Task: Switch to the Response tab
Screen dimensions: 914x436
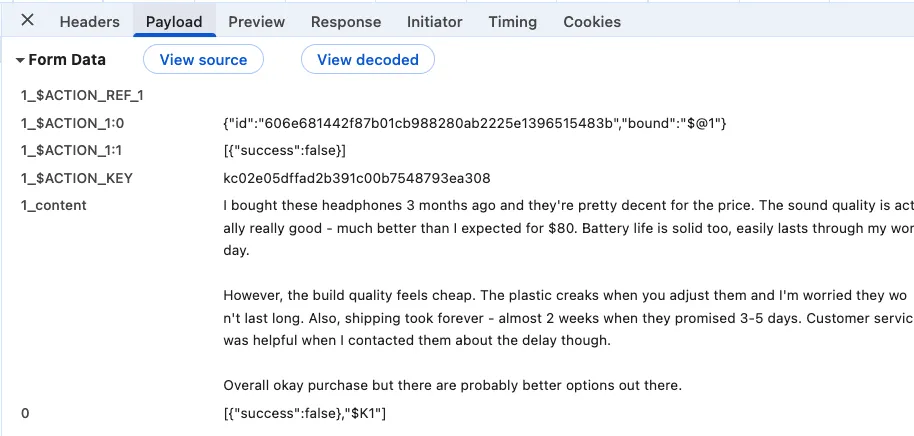Action: [x=346, y=21]
